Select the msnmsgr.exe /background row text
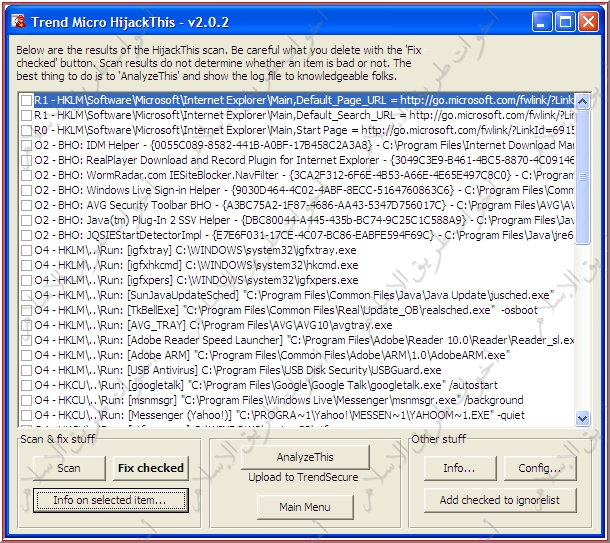The height and width of the screenshot is (543, 610). [279, 400]
